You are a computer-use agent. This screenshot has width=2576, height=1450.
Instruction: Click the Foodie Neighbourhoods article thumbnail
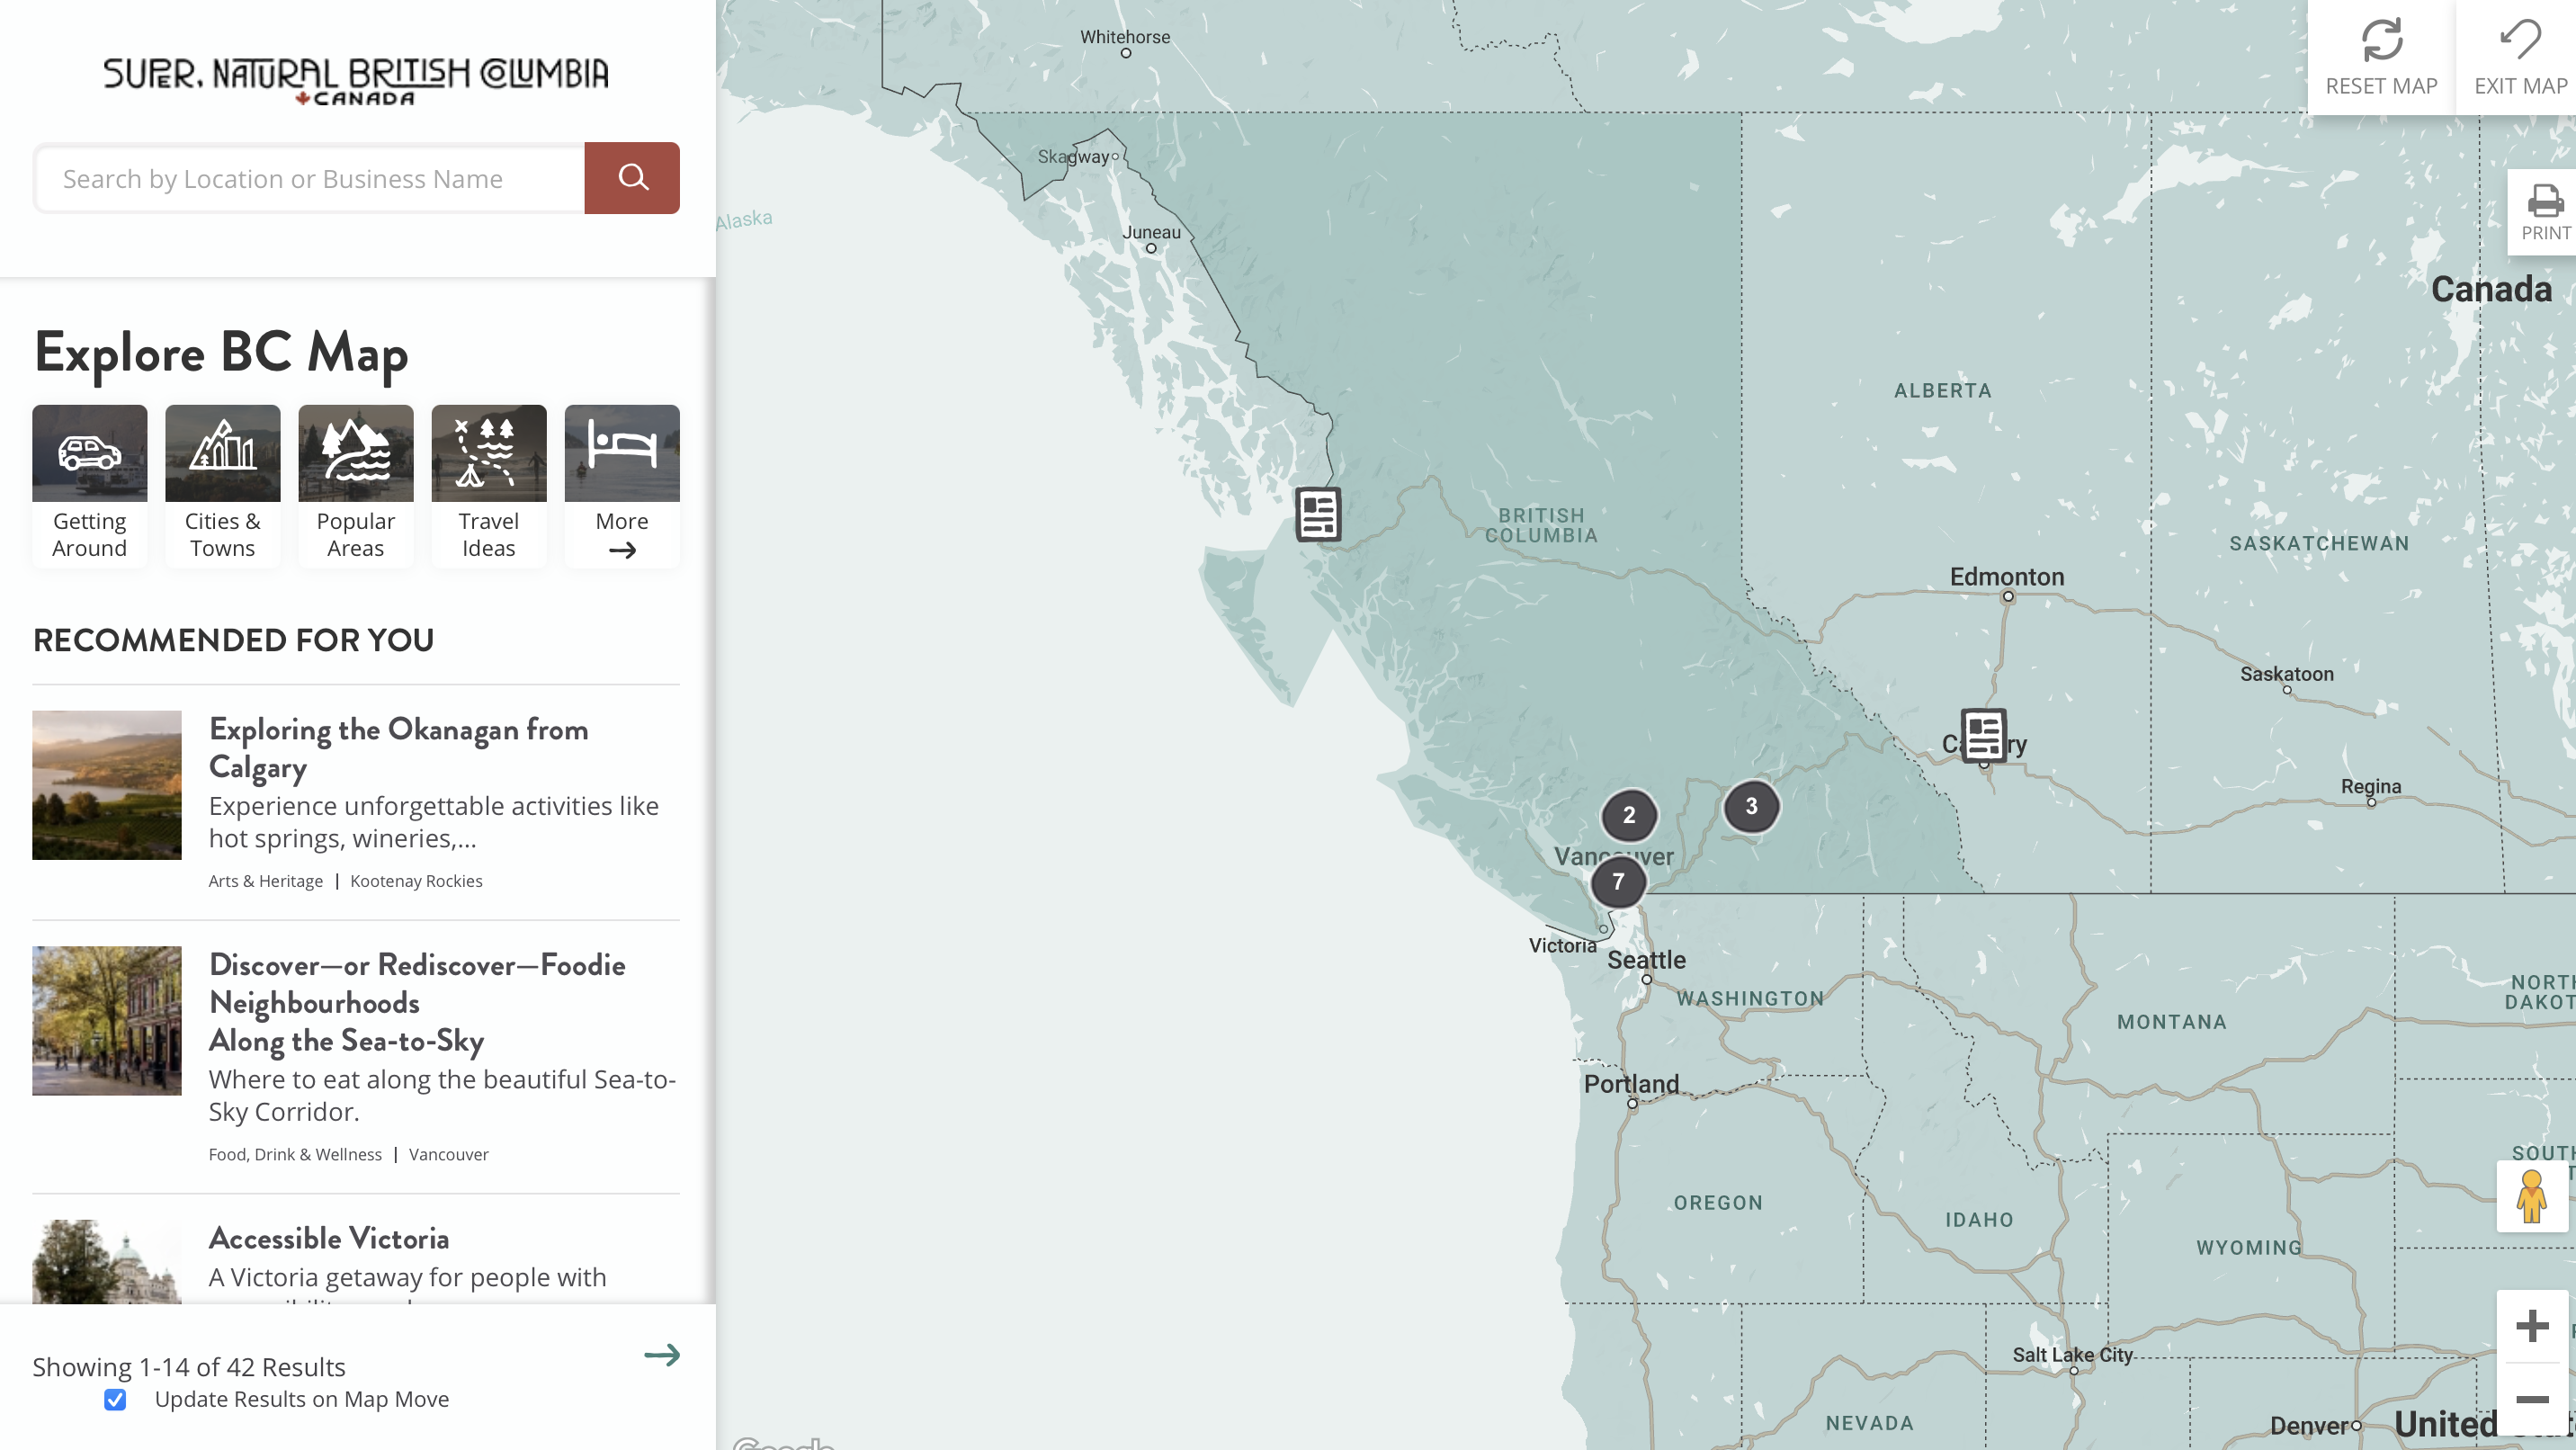pos(107,1020)
